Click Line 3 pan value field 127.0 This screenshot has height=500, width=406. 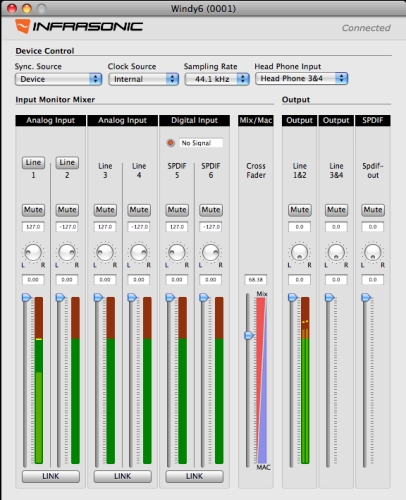coord(105,227)
